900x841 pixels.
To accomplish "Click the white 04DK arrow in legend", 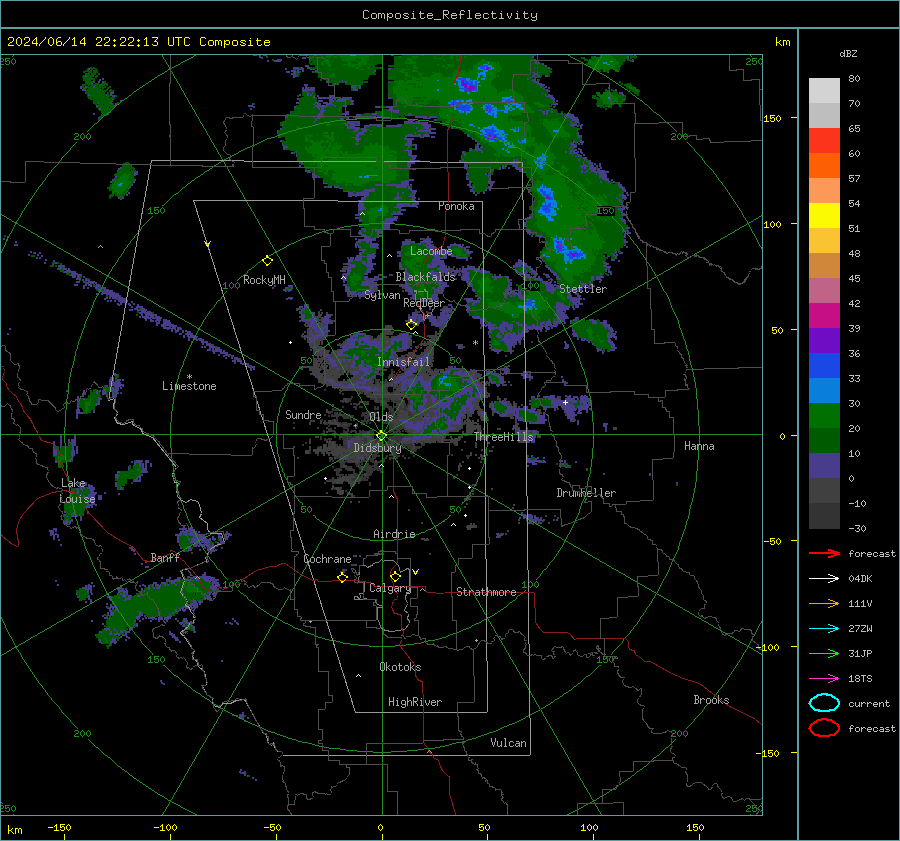I will tap(824, 578).
